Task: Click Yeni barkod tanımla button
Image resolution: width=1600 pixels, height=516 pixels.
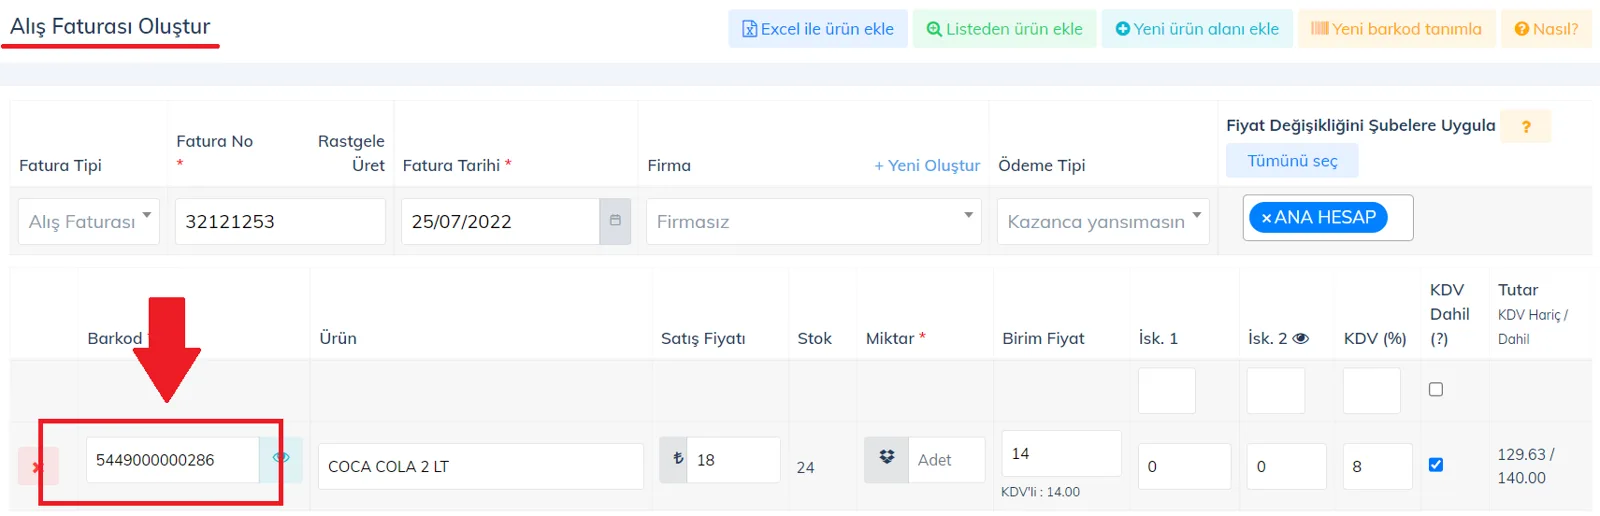Action: click(x=1397, y=29)
